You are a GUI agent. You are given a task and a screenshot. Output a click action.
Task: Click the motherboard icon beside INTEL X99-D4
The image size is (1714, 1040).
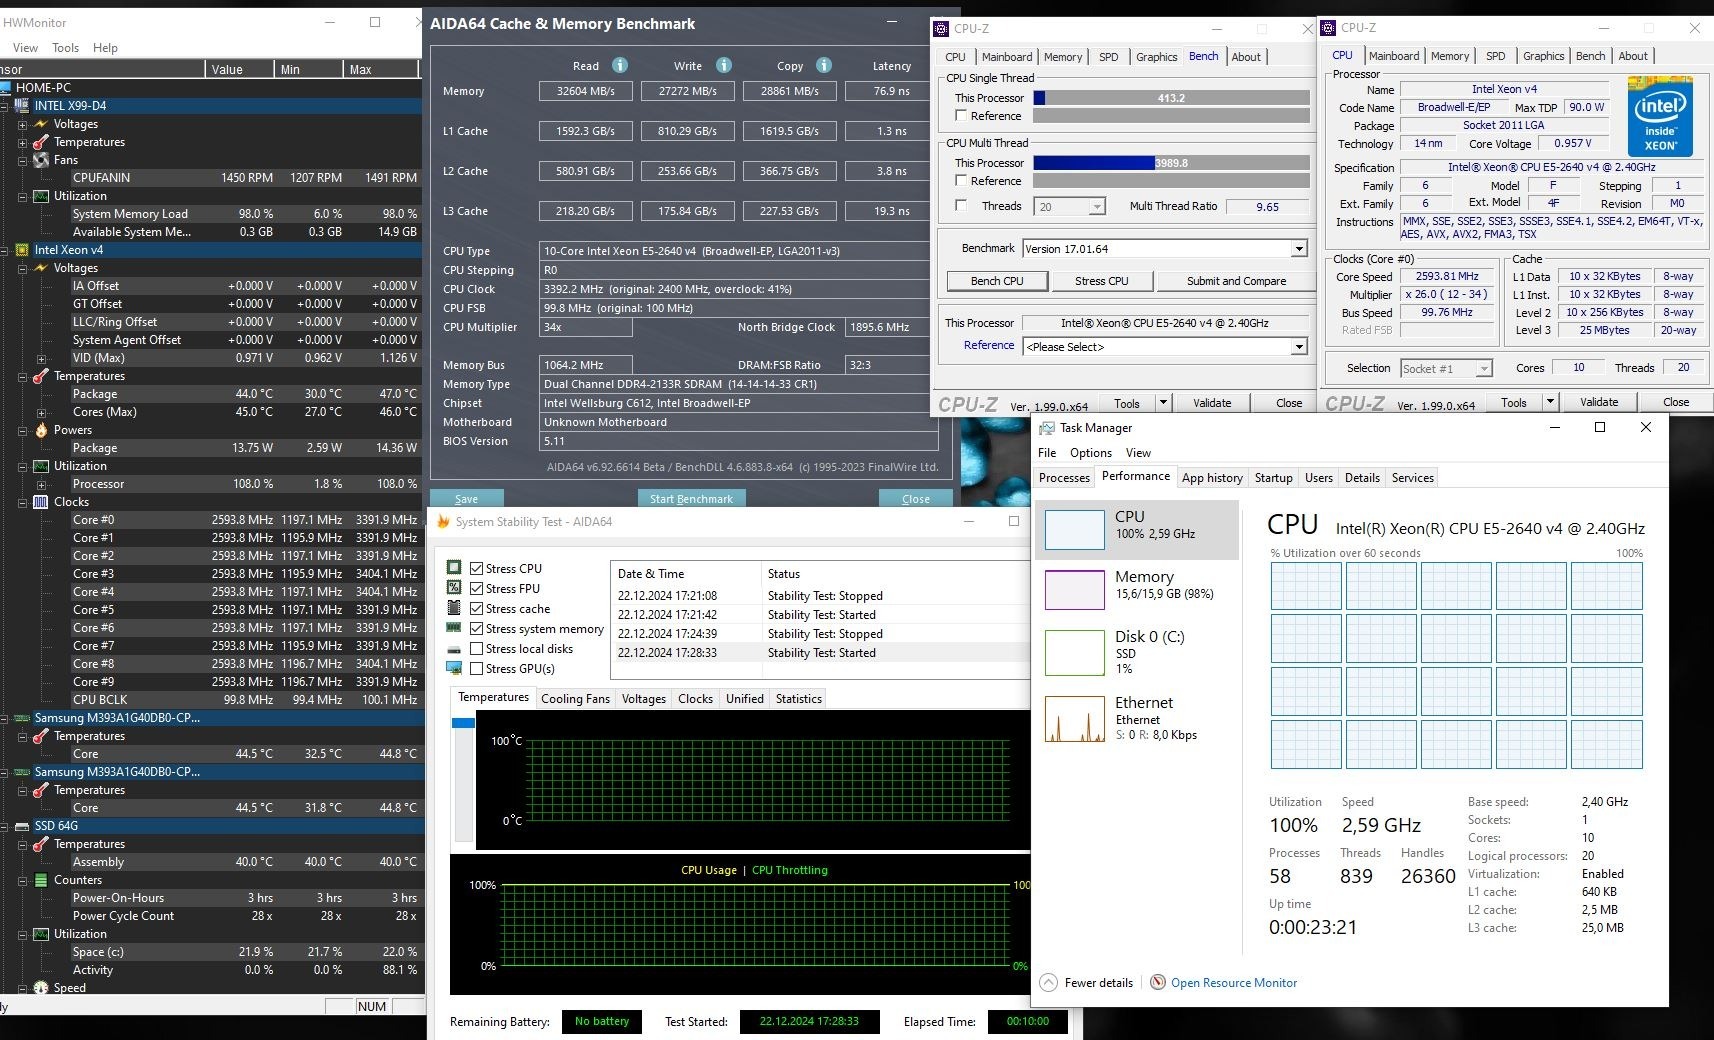(22, 105)
